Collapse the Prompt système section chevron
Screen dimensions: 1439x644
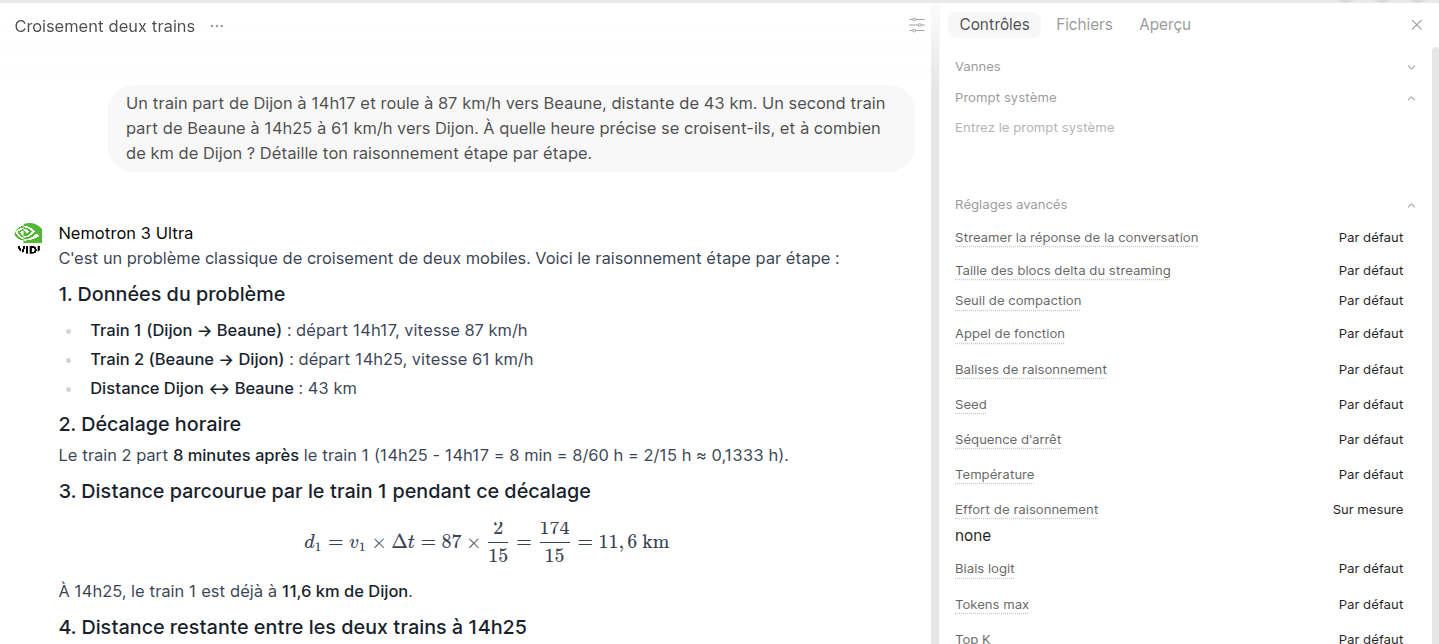[x=1412, y=98]
